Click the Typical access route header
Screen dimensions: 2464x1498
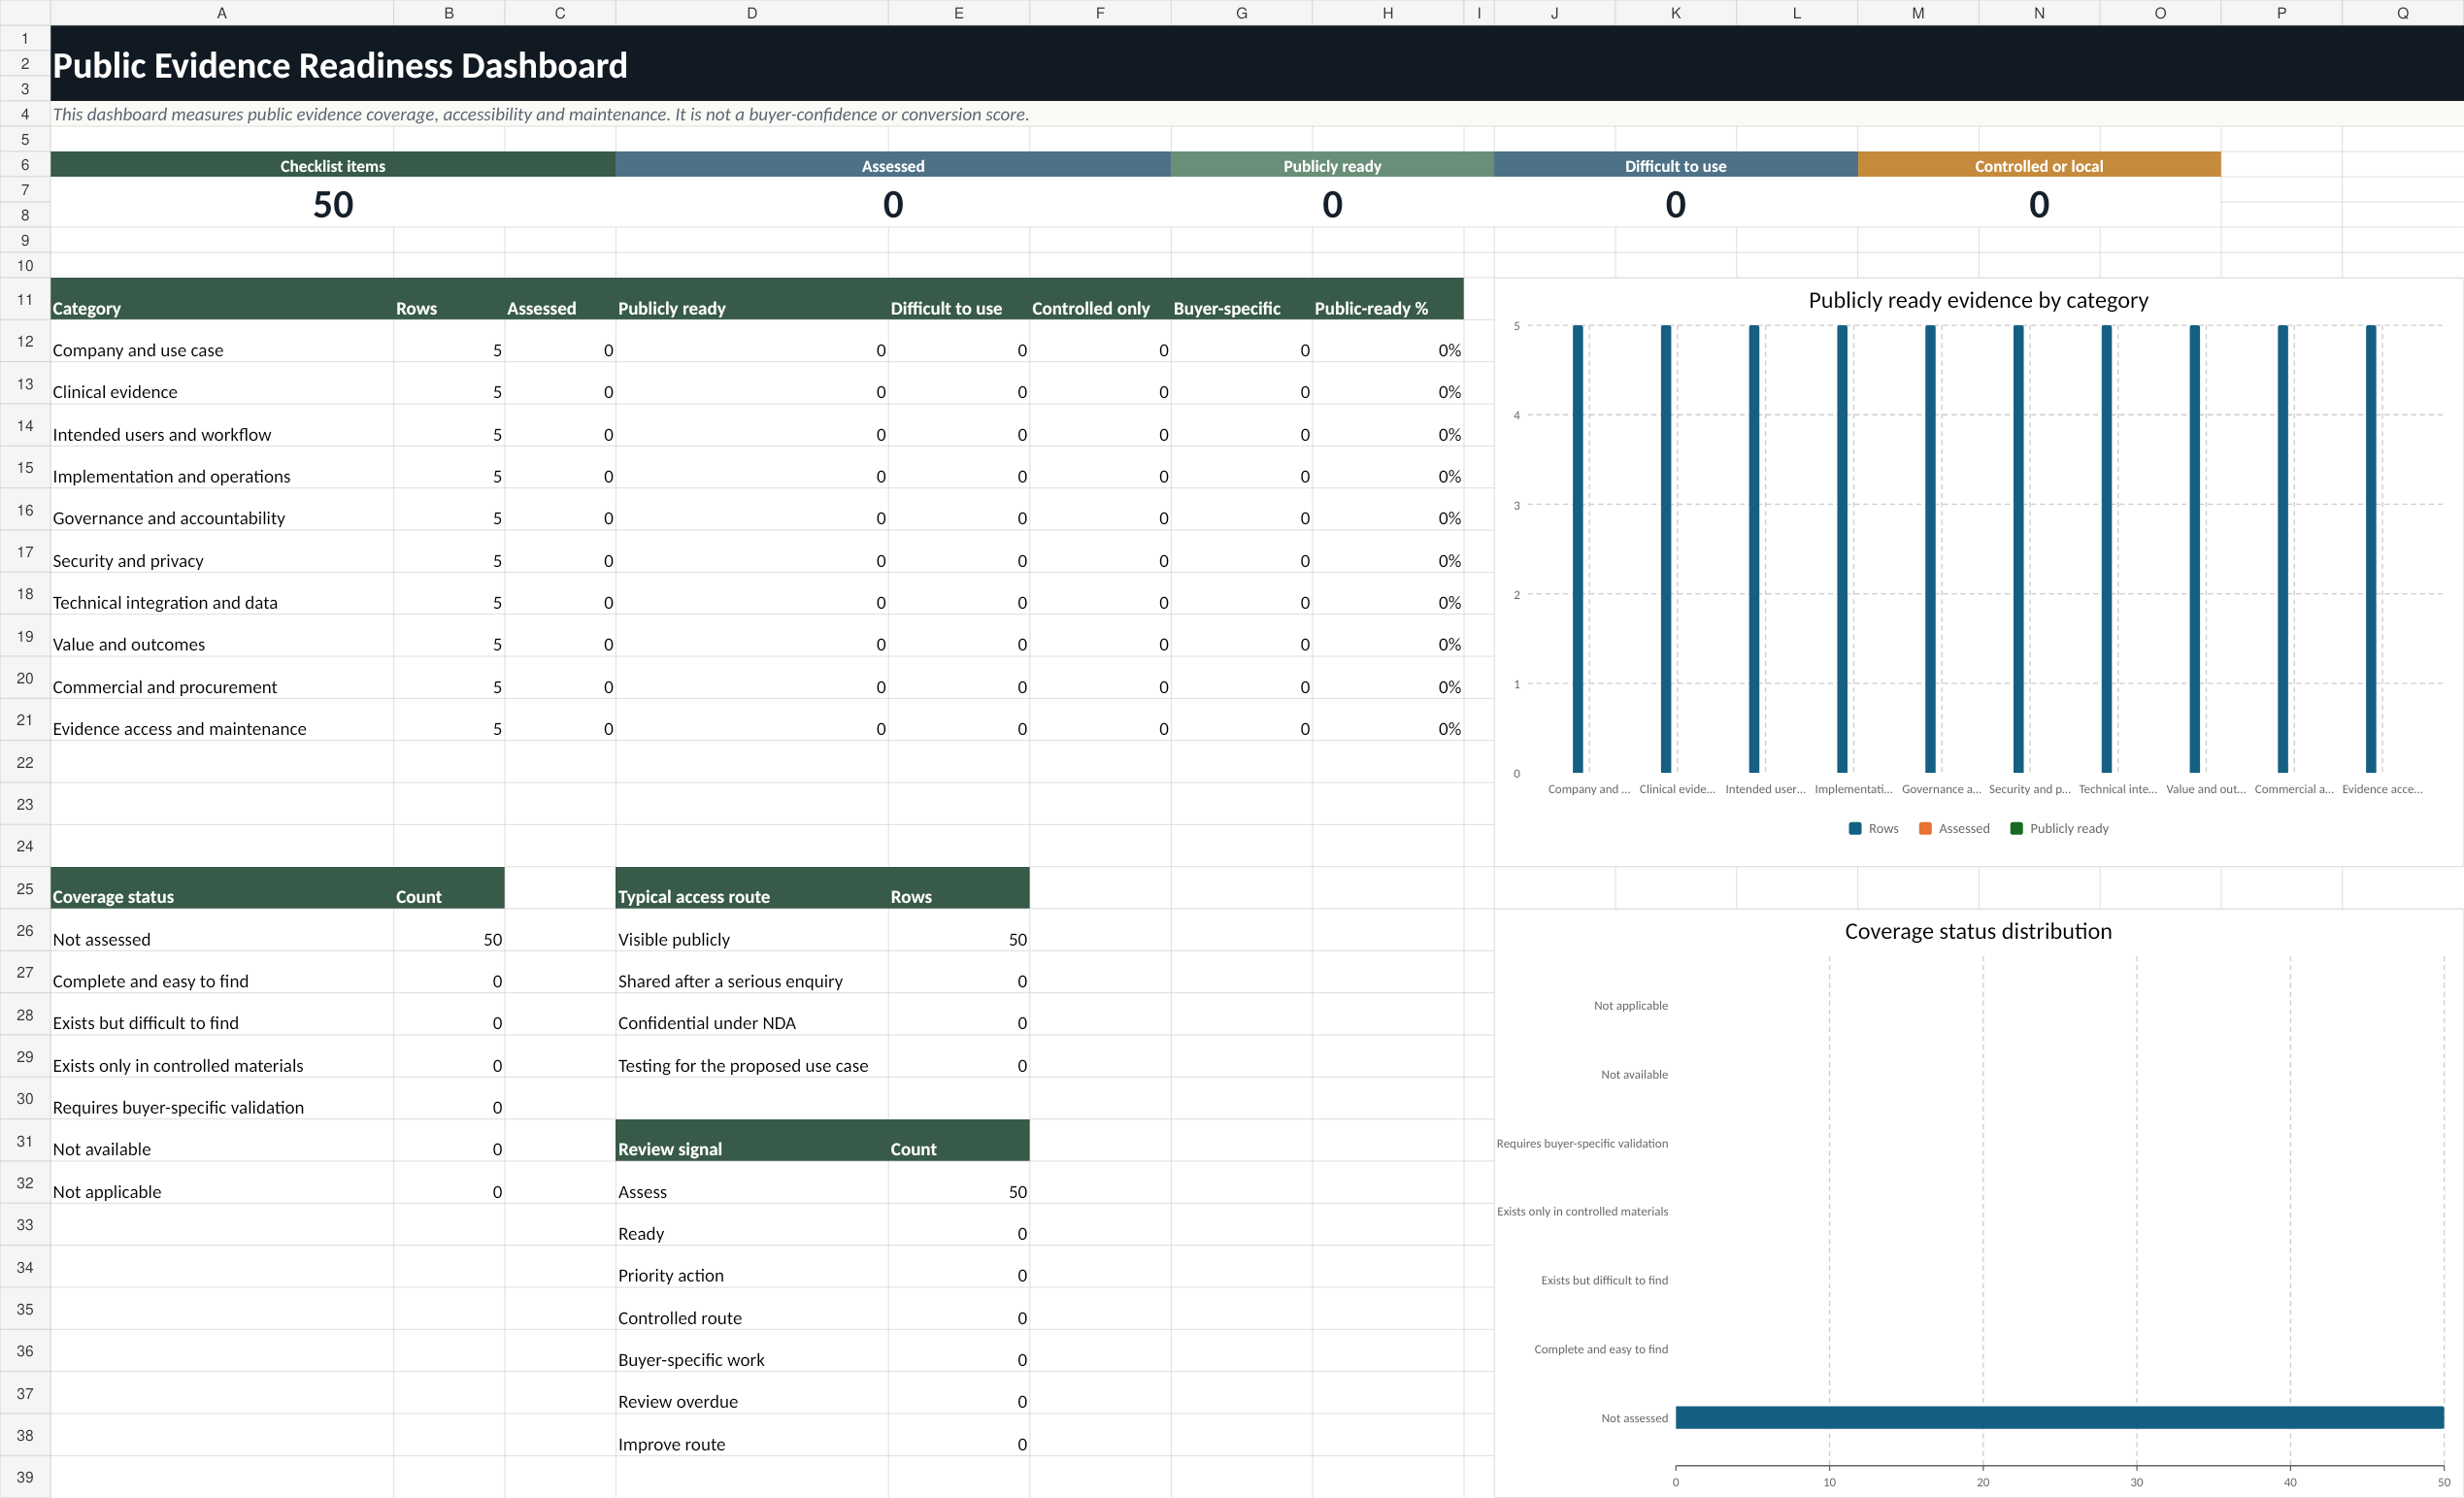[752, 888]
